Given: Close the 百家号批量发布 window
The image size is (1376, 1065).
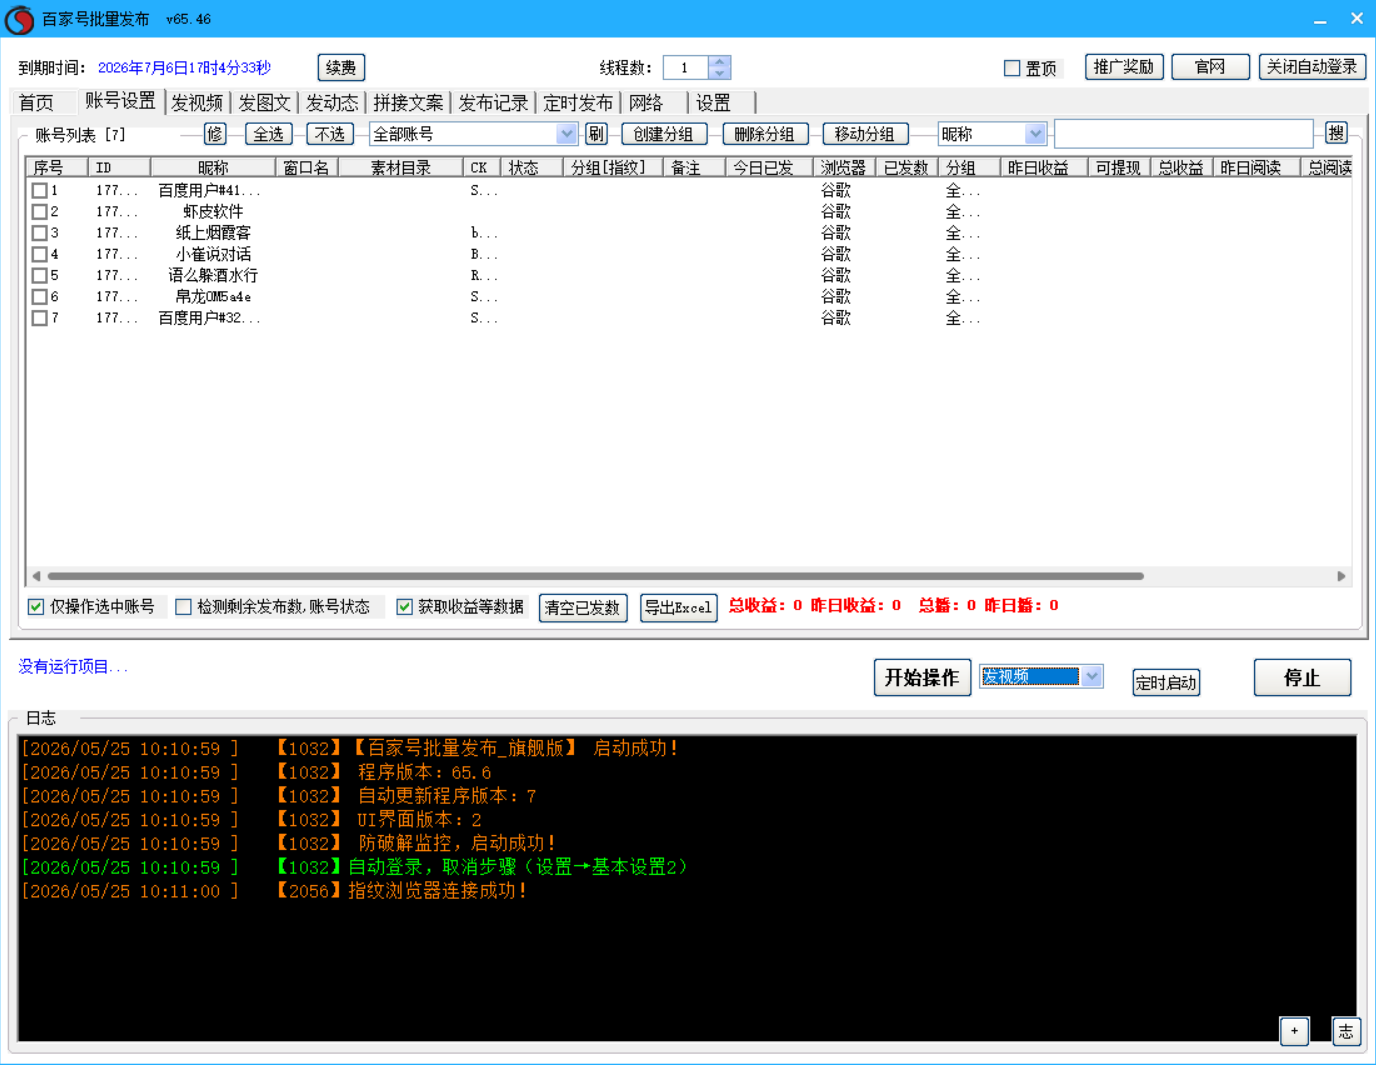Looking at the screenshot, I should click(x=1357, y=19).
